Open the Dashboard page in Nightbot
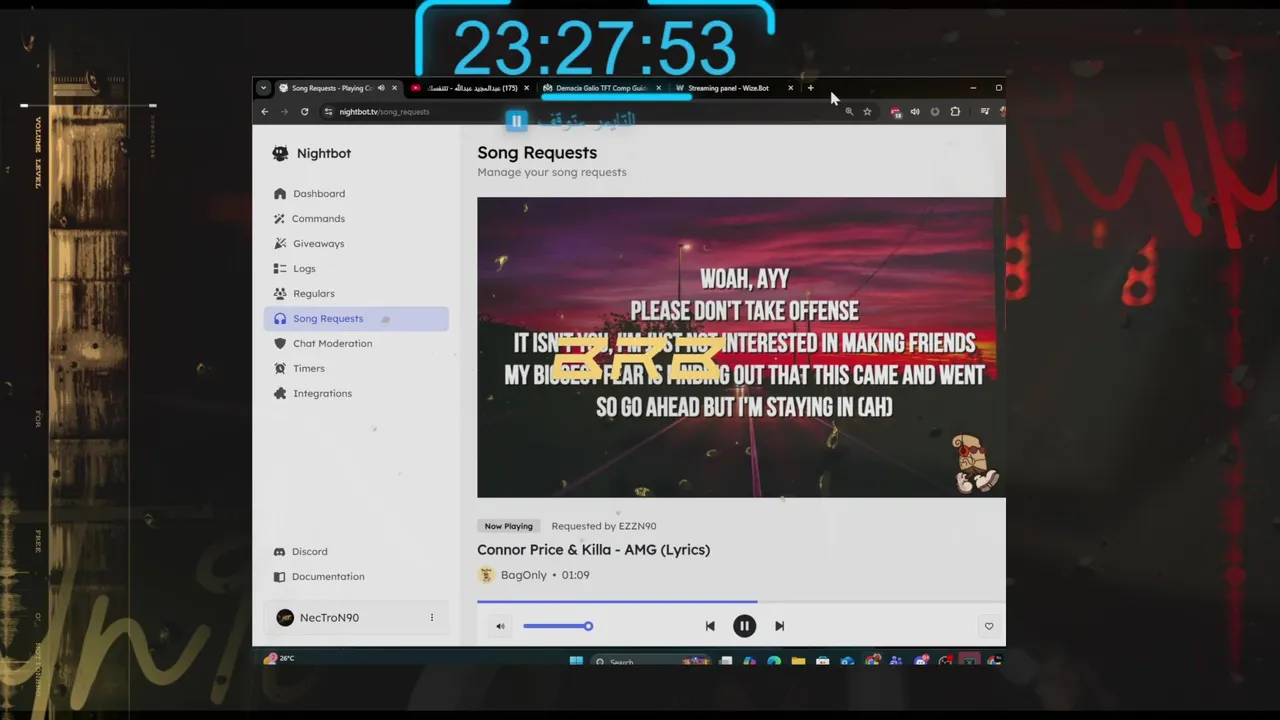This screenshot has height=720, width=1280. tap(356, 193)
